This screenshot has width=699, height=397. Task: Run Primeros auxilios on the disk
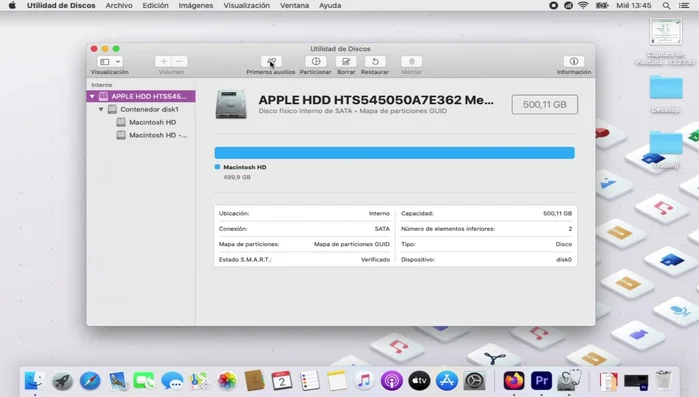[x=271, y=61]
